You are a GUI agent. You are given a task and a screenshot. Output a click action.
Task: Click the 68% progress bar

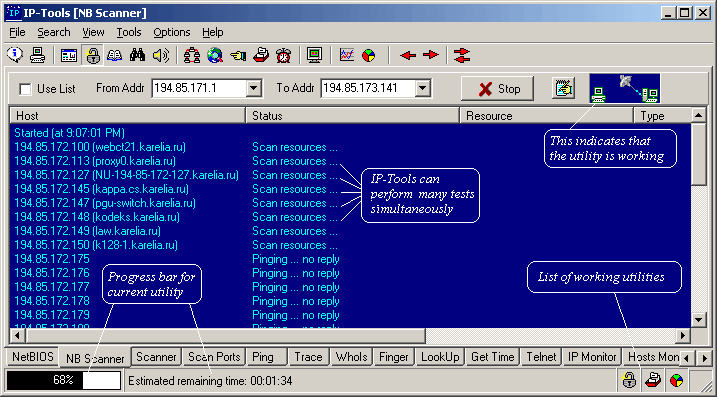[64, 380]
